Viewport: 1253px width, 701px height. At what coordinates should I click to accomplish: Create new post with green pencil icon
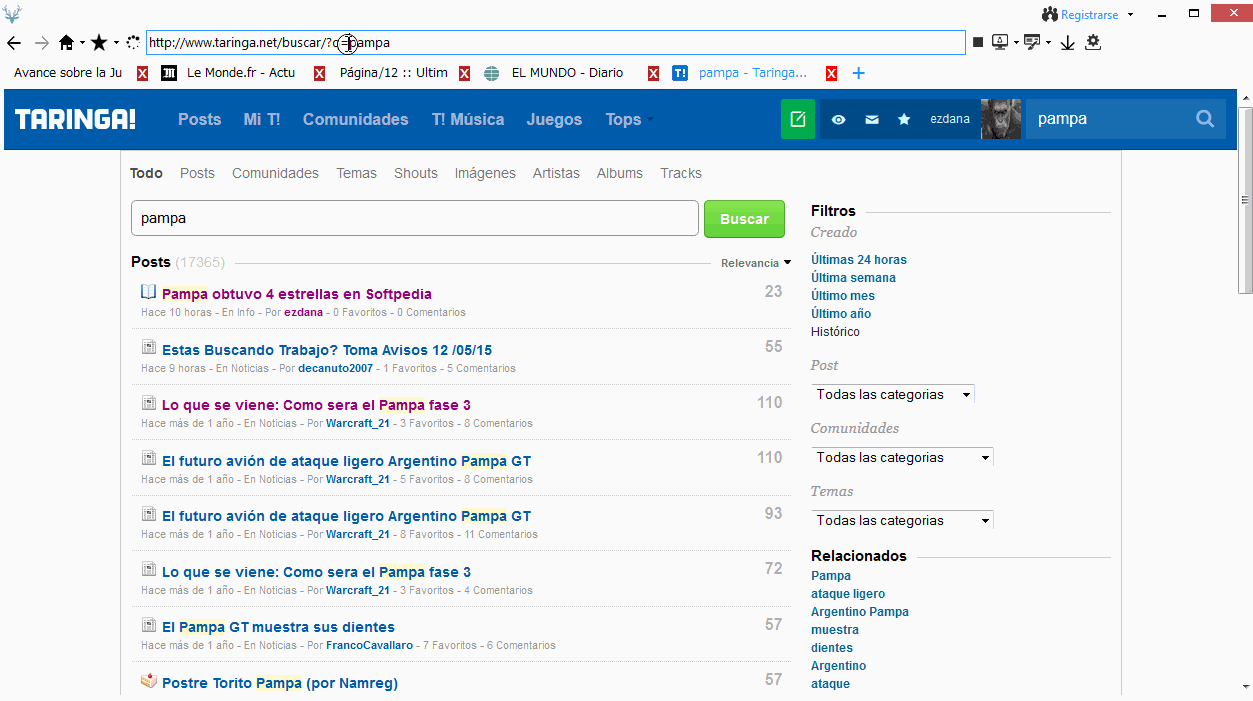798,119
